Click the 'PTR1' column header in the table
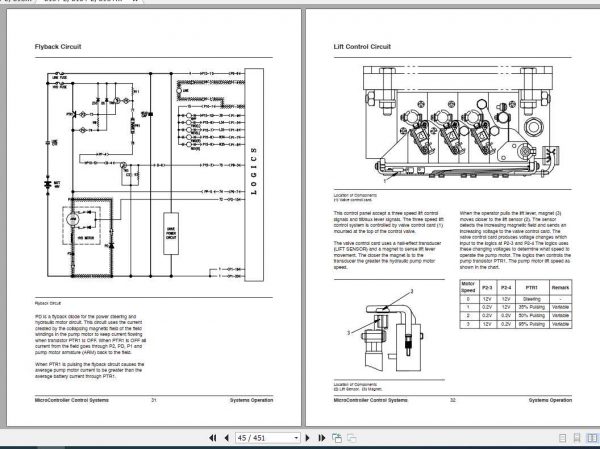 (x=532, y=287)
